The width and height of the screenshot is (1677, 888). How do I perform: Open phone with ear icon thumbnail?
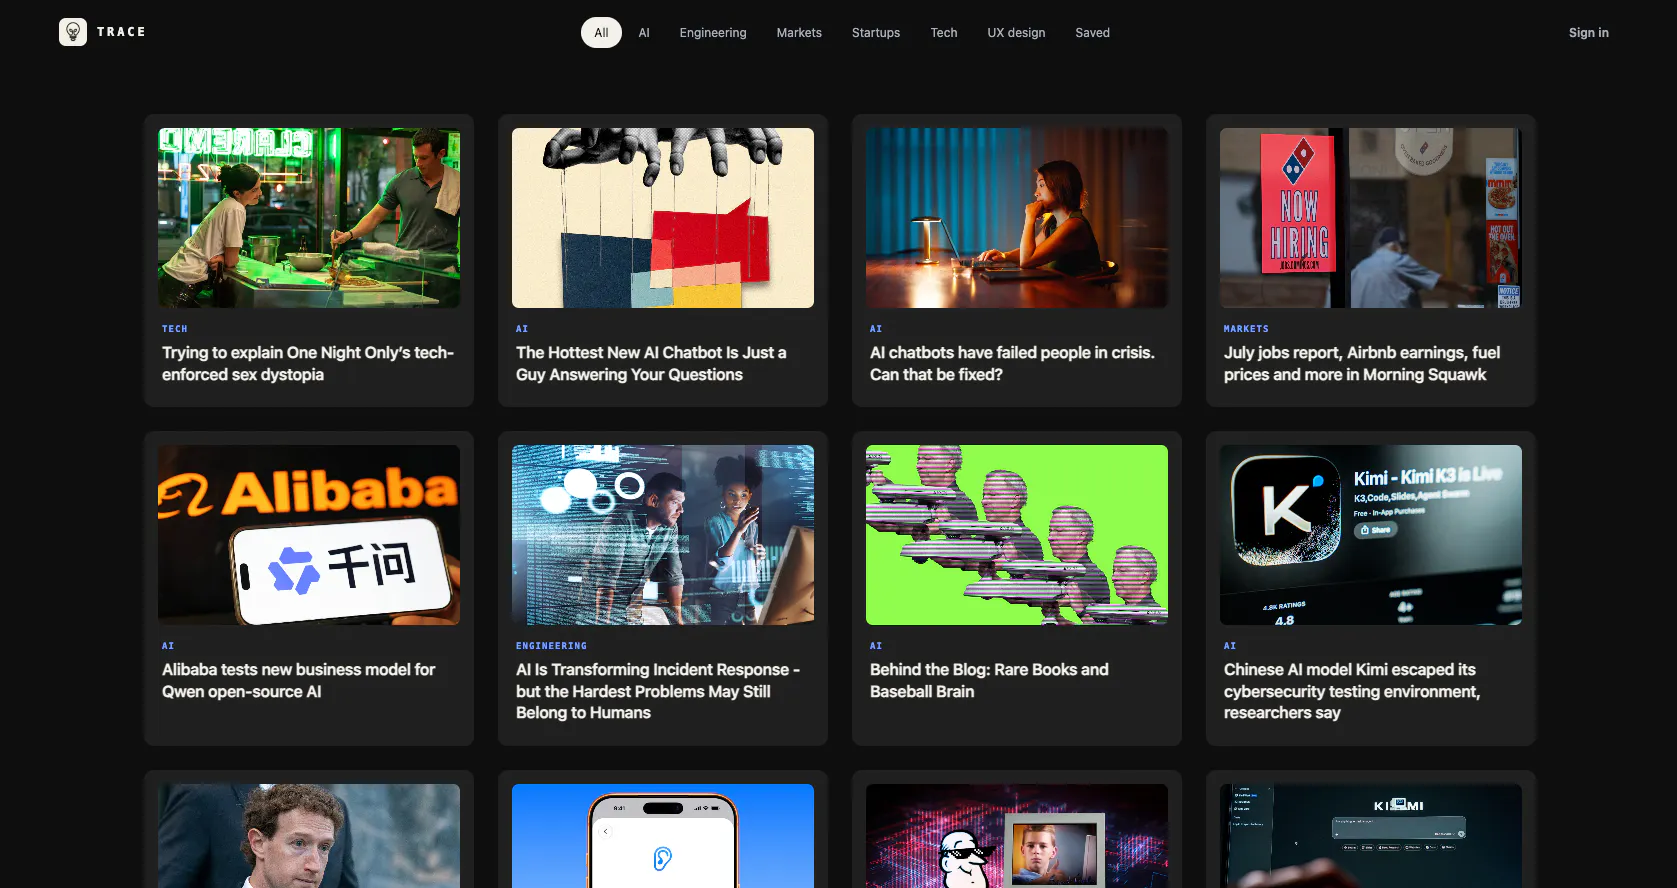click(663, 836)
